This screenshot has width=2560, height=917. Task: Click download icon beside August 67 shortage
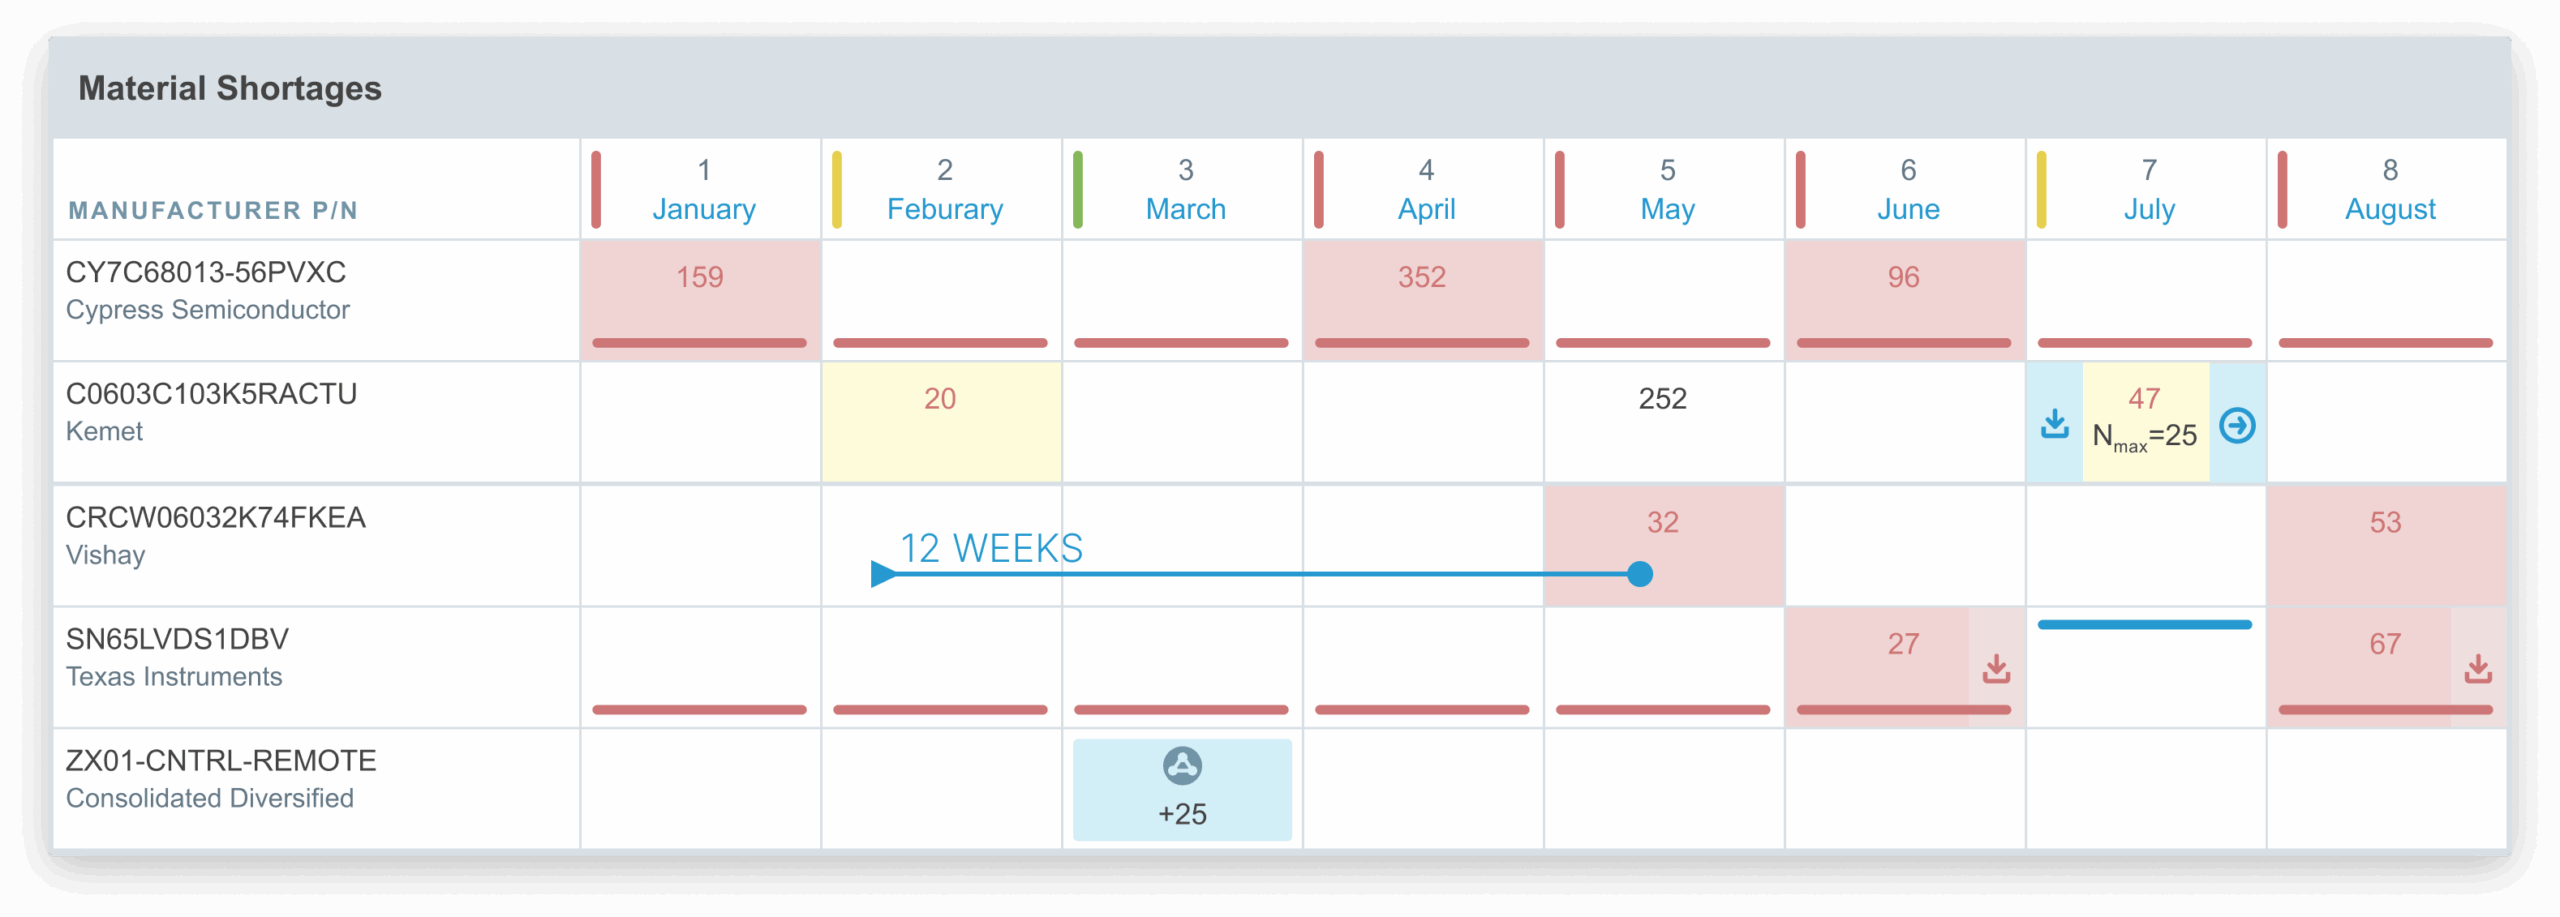point(2478,668)
